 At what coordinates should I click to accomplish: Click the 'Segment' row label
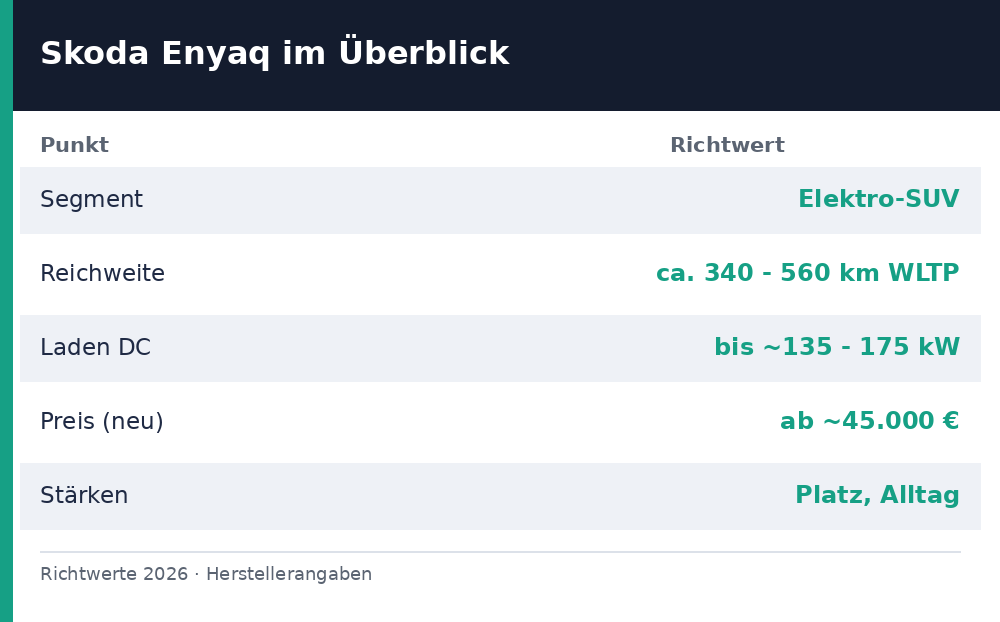tap(91, 200)
